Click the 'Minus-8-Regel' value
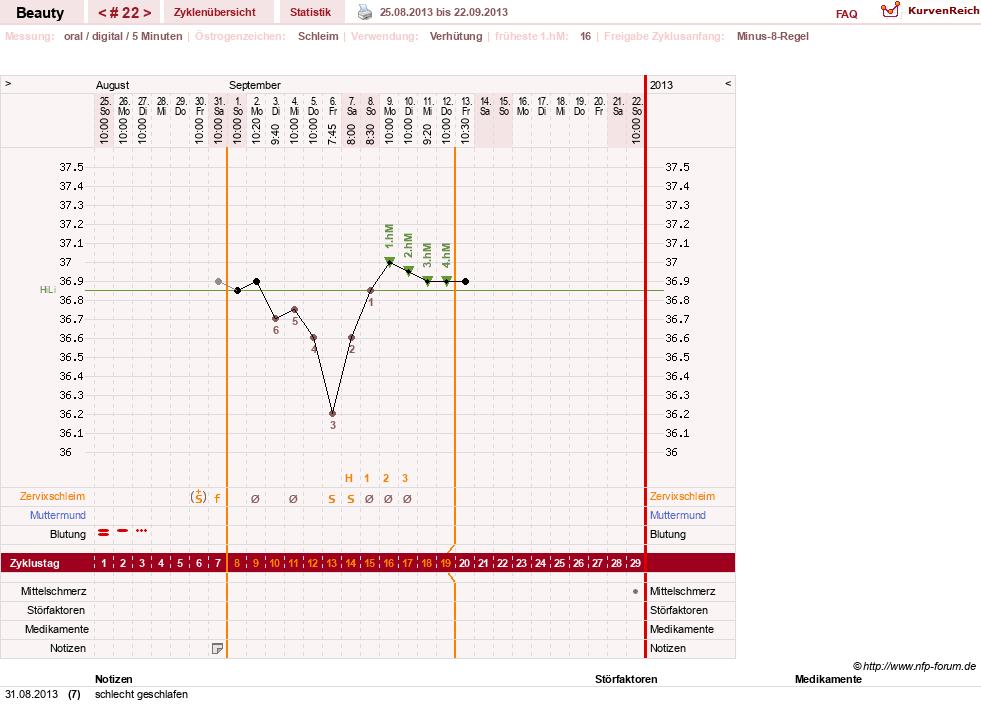The image size is (981, 718). pyautogui.click(x=773, y=36)
